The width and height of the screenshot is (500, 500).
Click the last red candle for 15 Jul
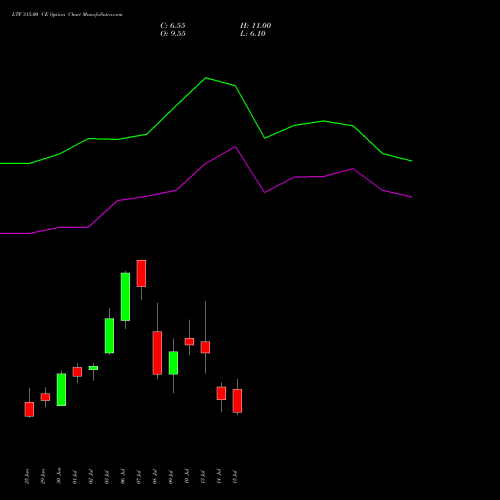coord(237,401)
